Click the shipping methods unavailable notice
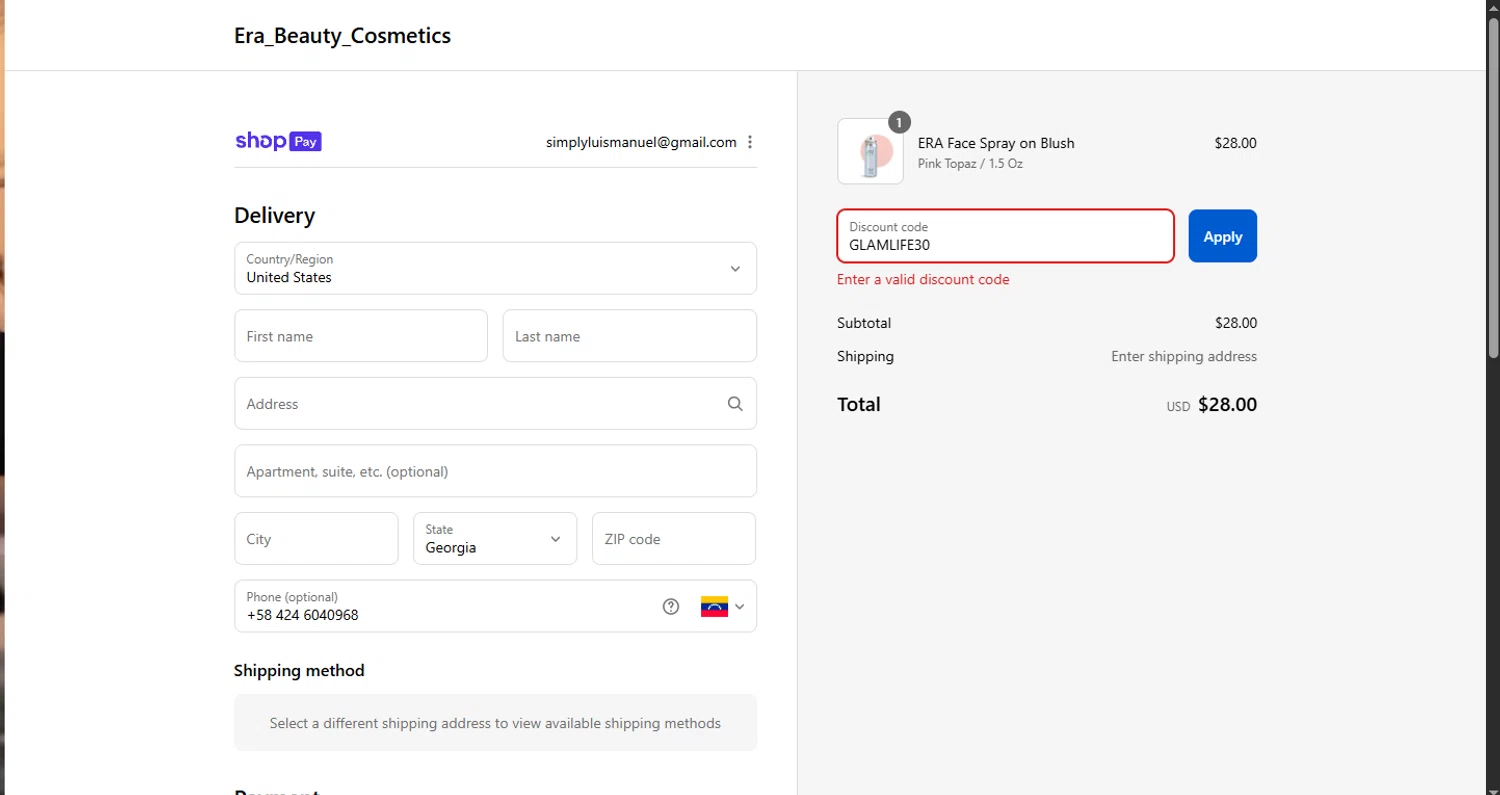 point(495,723)
